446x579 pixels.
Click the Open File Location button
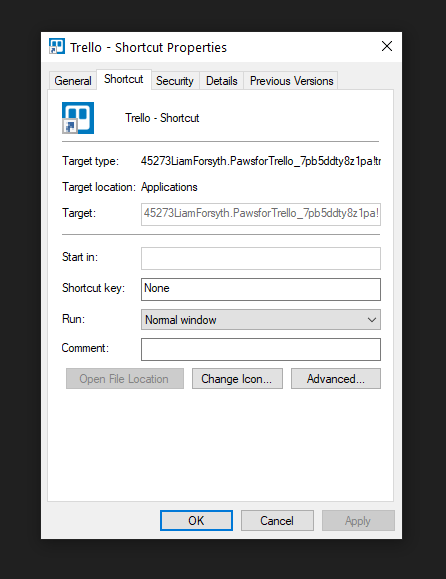[x=125, y=378]
